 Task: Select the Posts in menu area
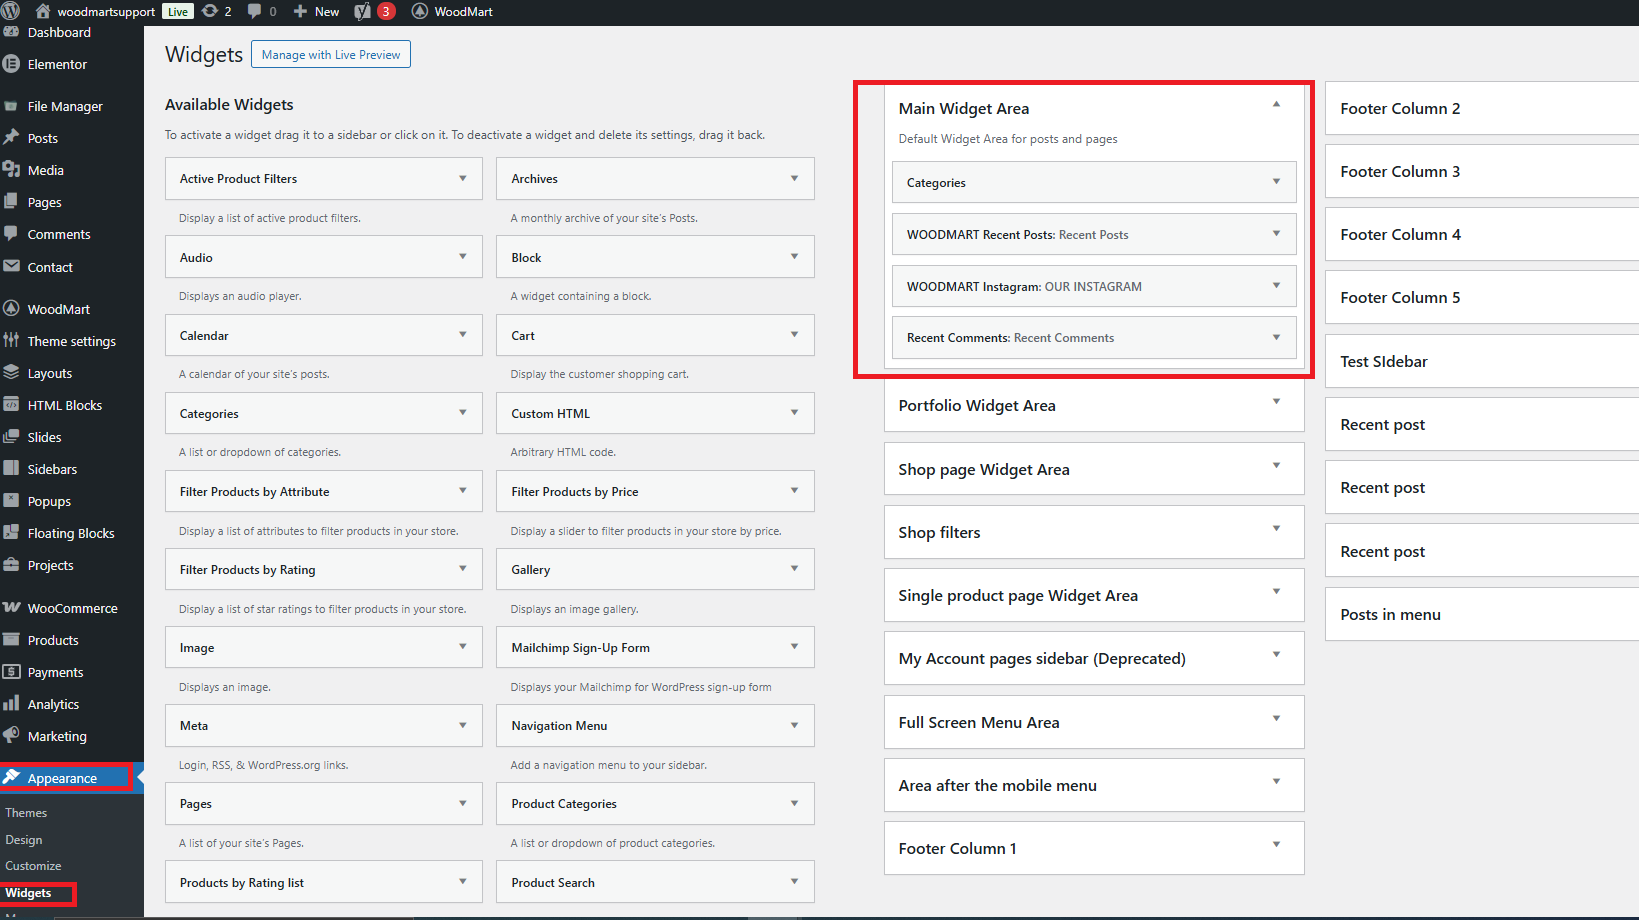(1482, 614)
